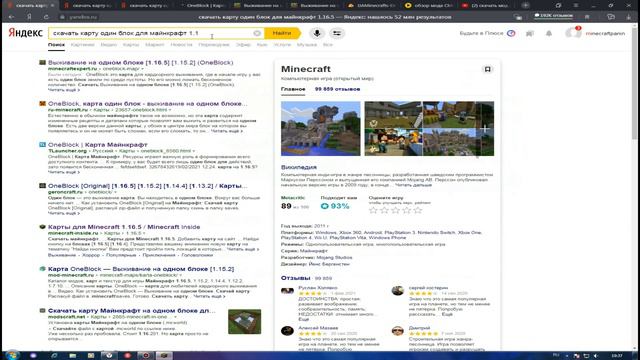Screen dimensions: 640x360
Task: Rate the game with the fifth star
Action: [x=417, y=211]
